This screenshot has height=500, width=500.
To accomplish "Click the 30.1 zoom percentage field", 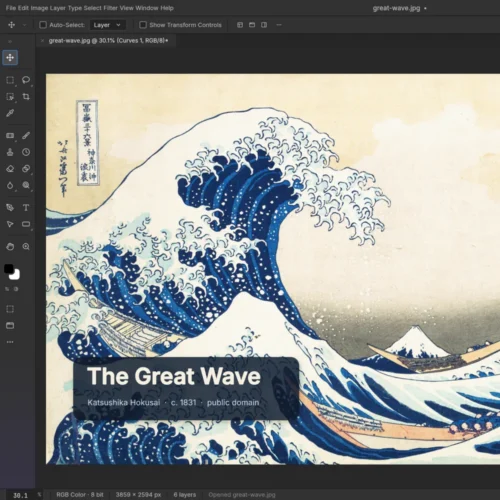I will coord(20,495).
